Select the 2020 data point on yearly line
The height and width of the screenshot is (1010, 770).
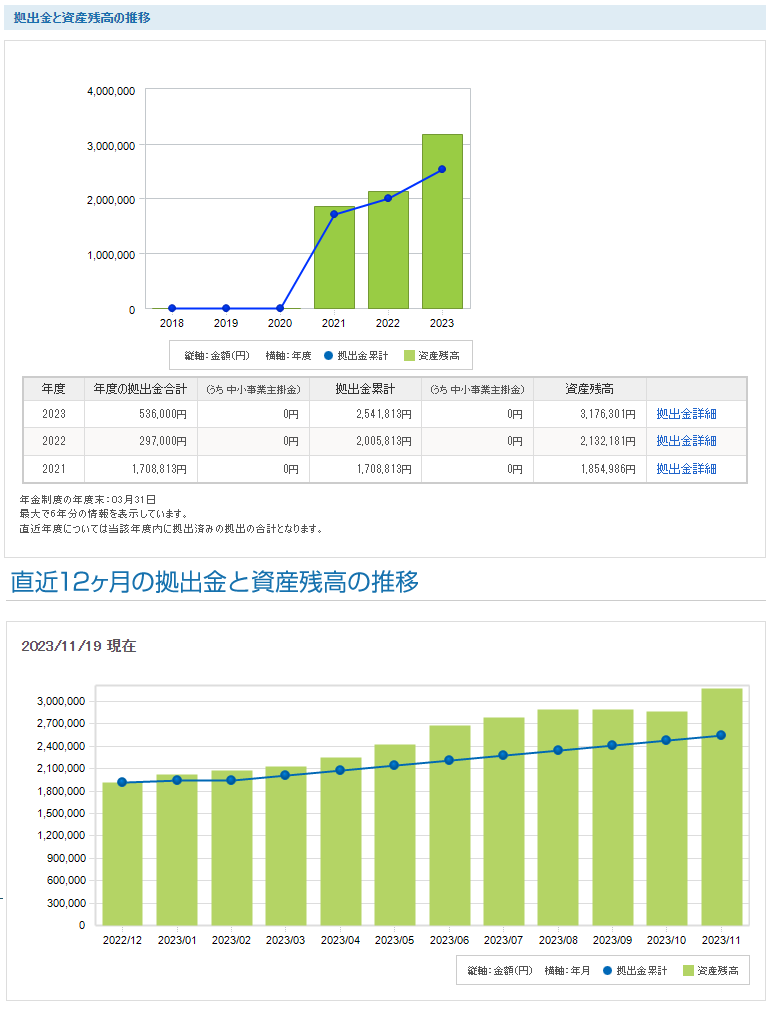tap(280, 308)
